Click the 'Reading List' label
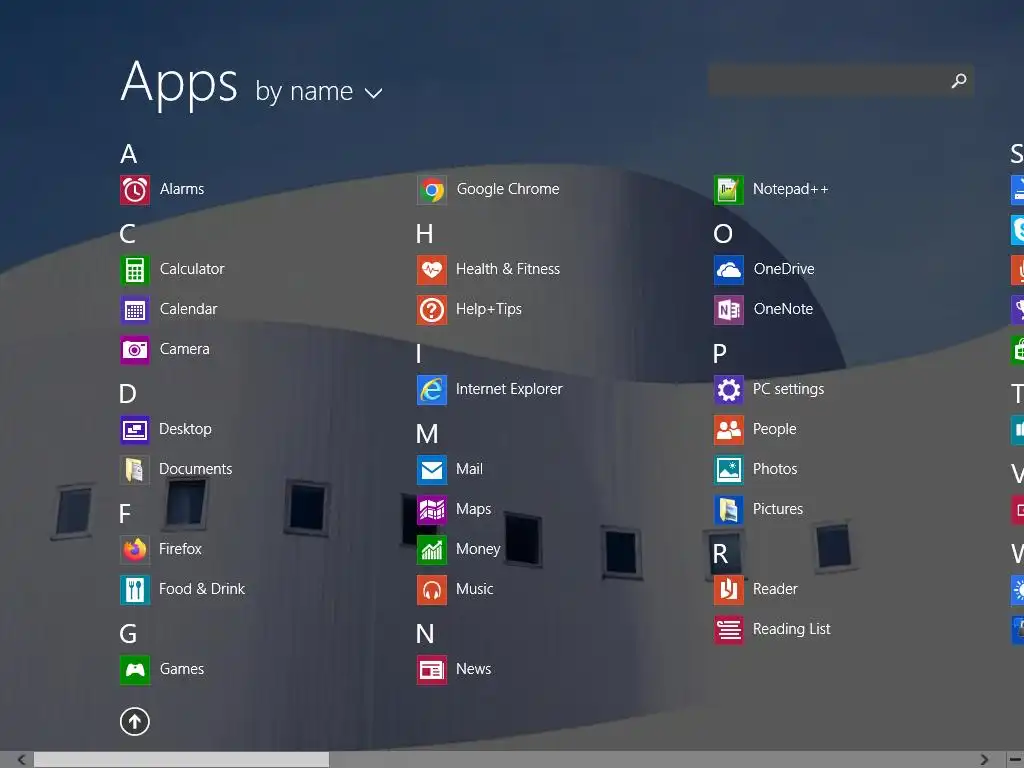 coord(792,629)
